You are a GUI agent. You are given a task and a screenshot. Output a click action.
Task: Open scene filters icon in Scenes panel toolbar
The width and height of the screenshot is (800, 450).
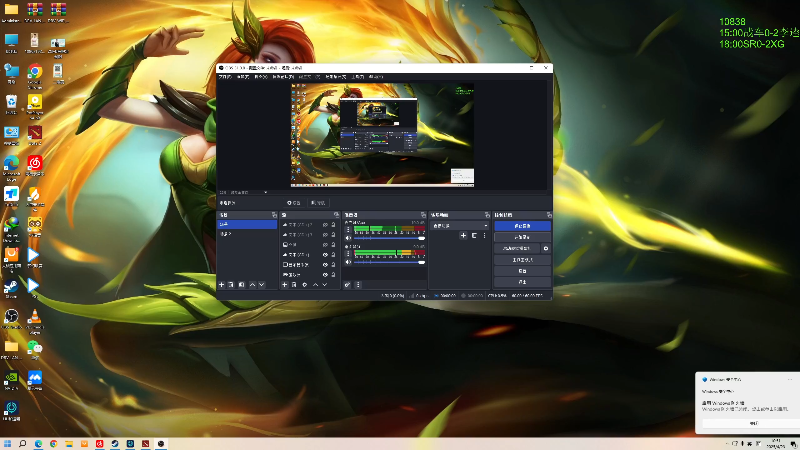coord(241,285)
